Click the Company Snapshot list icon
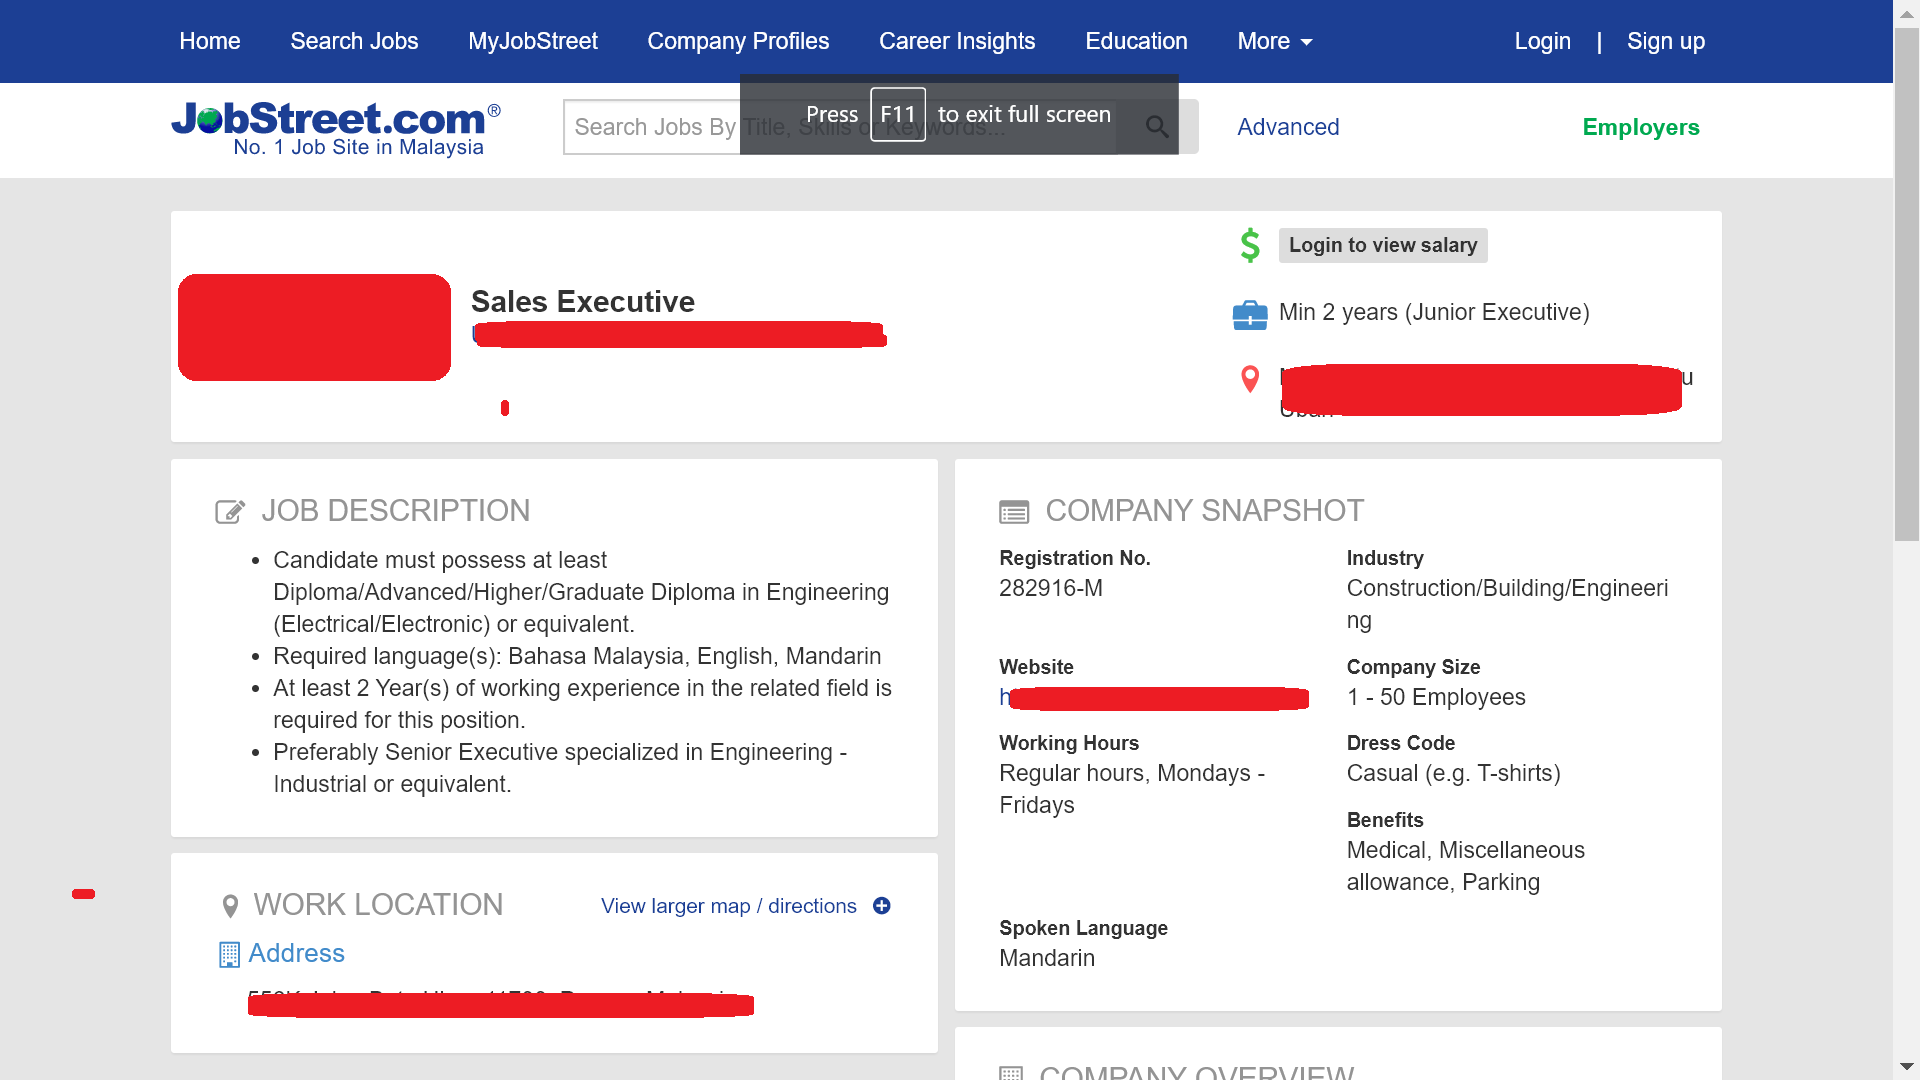Screen dimensions: 1920x1080 [x=1014, y=512]
